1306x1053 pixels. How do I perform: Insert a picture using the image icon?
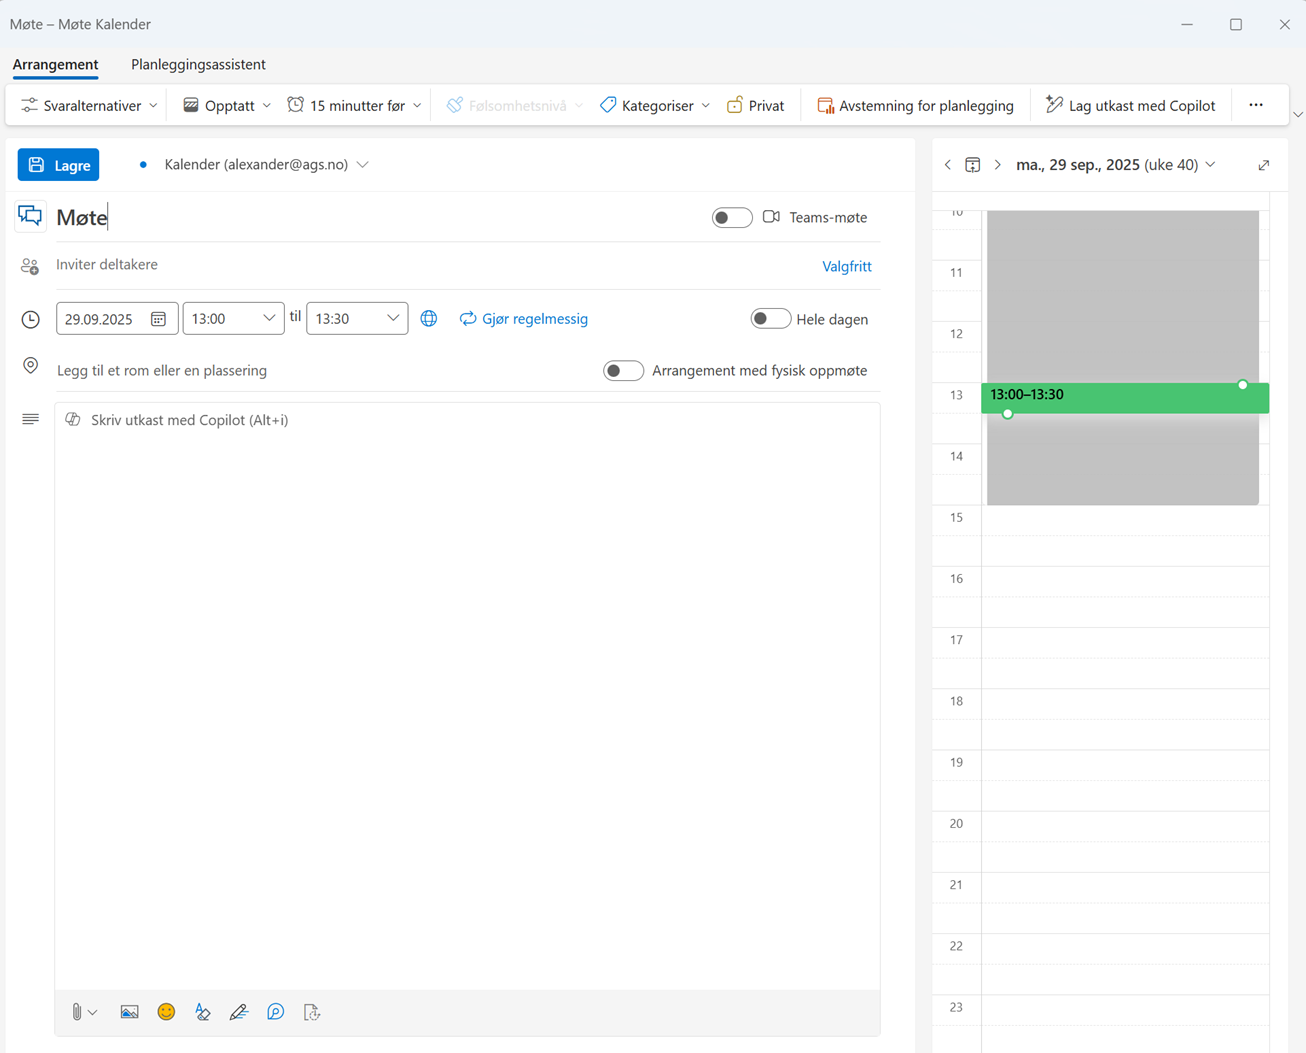point(129,1012)
